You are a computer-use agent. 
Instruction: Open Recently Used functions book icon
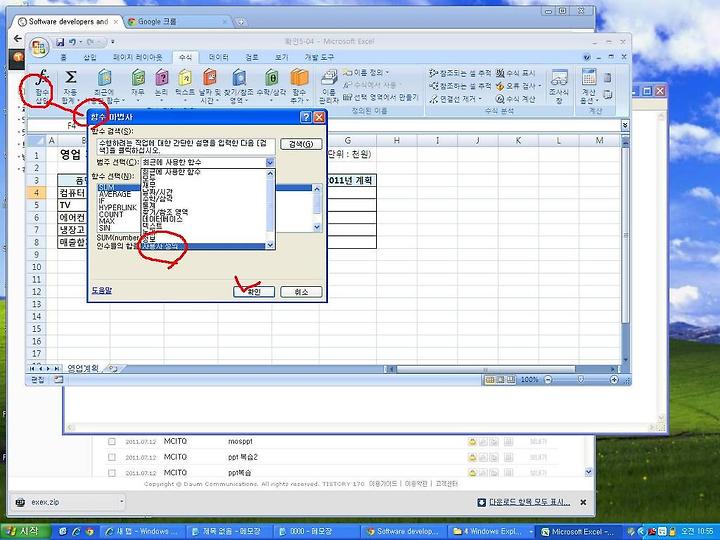coord(104,78)
